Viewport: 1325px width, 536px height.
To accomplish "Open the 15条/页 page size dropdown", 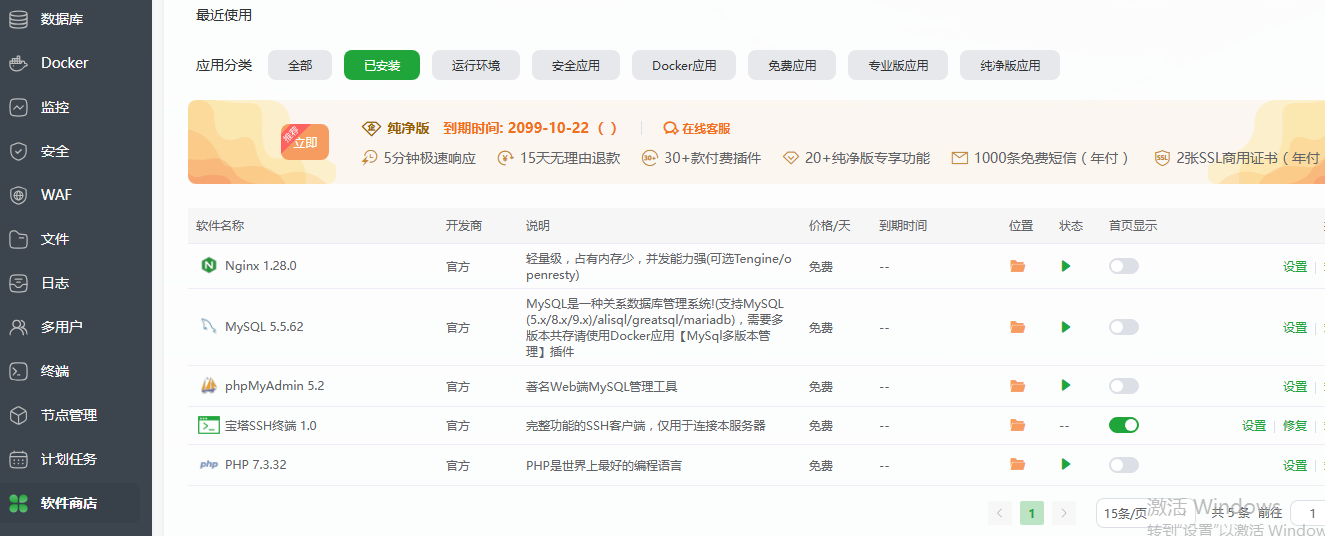I will pos(1124,513).
